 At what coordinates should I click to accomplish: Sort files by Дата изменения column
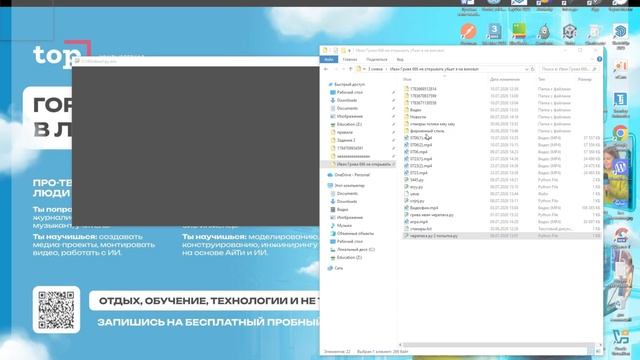[505, 79]
